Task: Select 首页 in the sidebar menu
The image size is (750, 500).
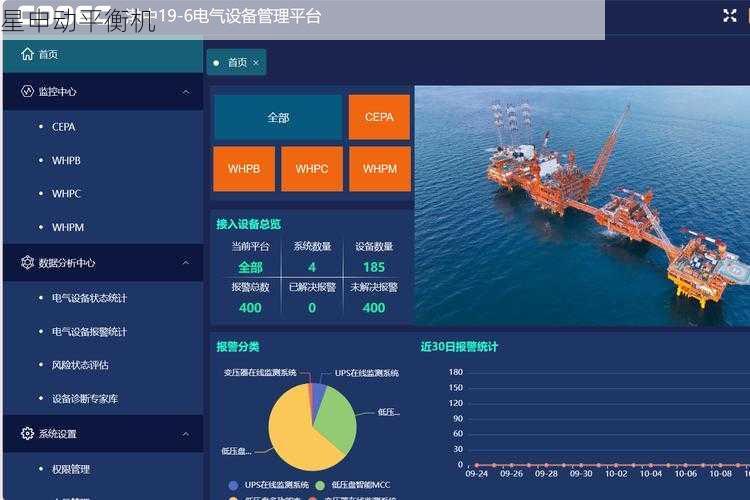Action: coord(103,55)
